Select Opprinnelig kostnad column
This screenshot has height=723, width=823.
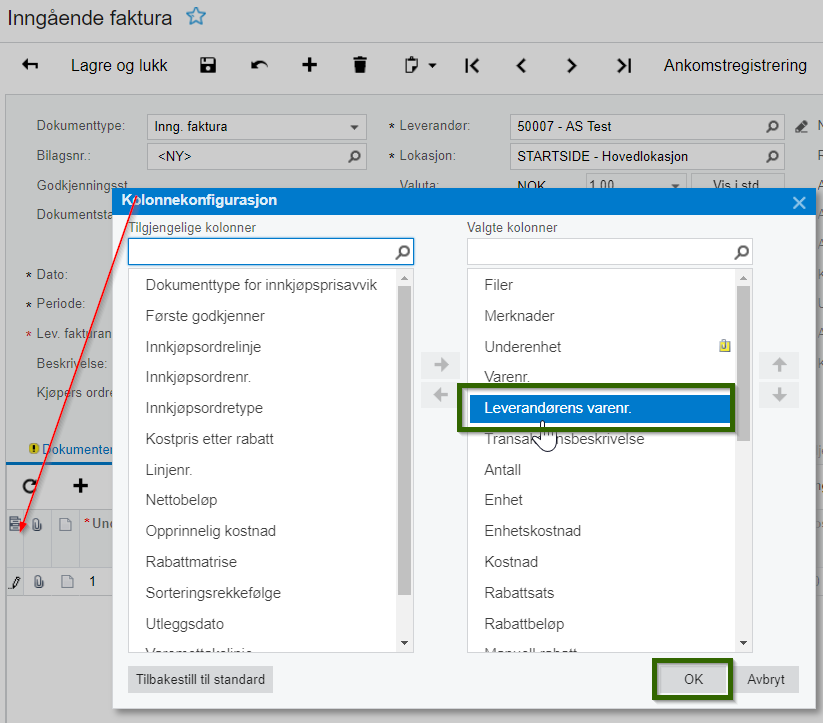coord(210,531)
